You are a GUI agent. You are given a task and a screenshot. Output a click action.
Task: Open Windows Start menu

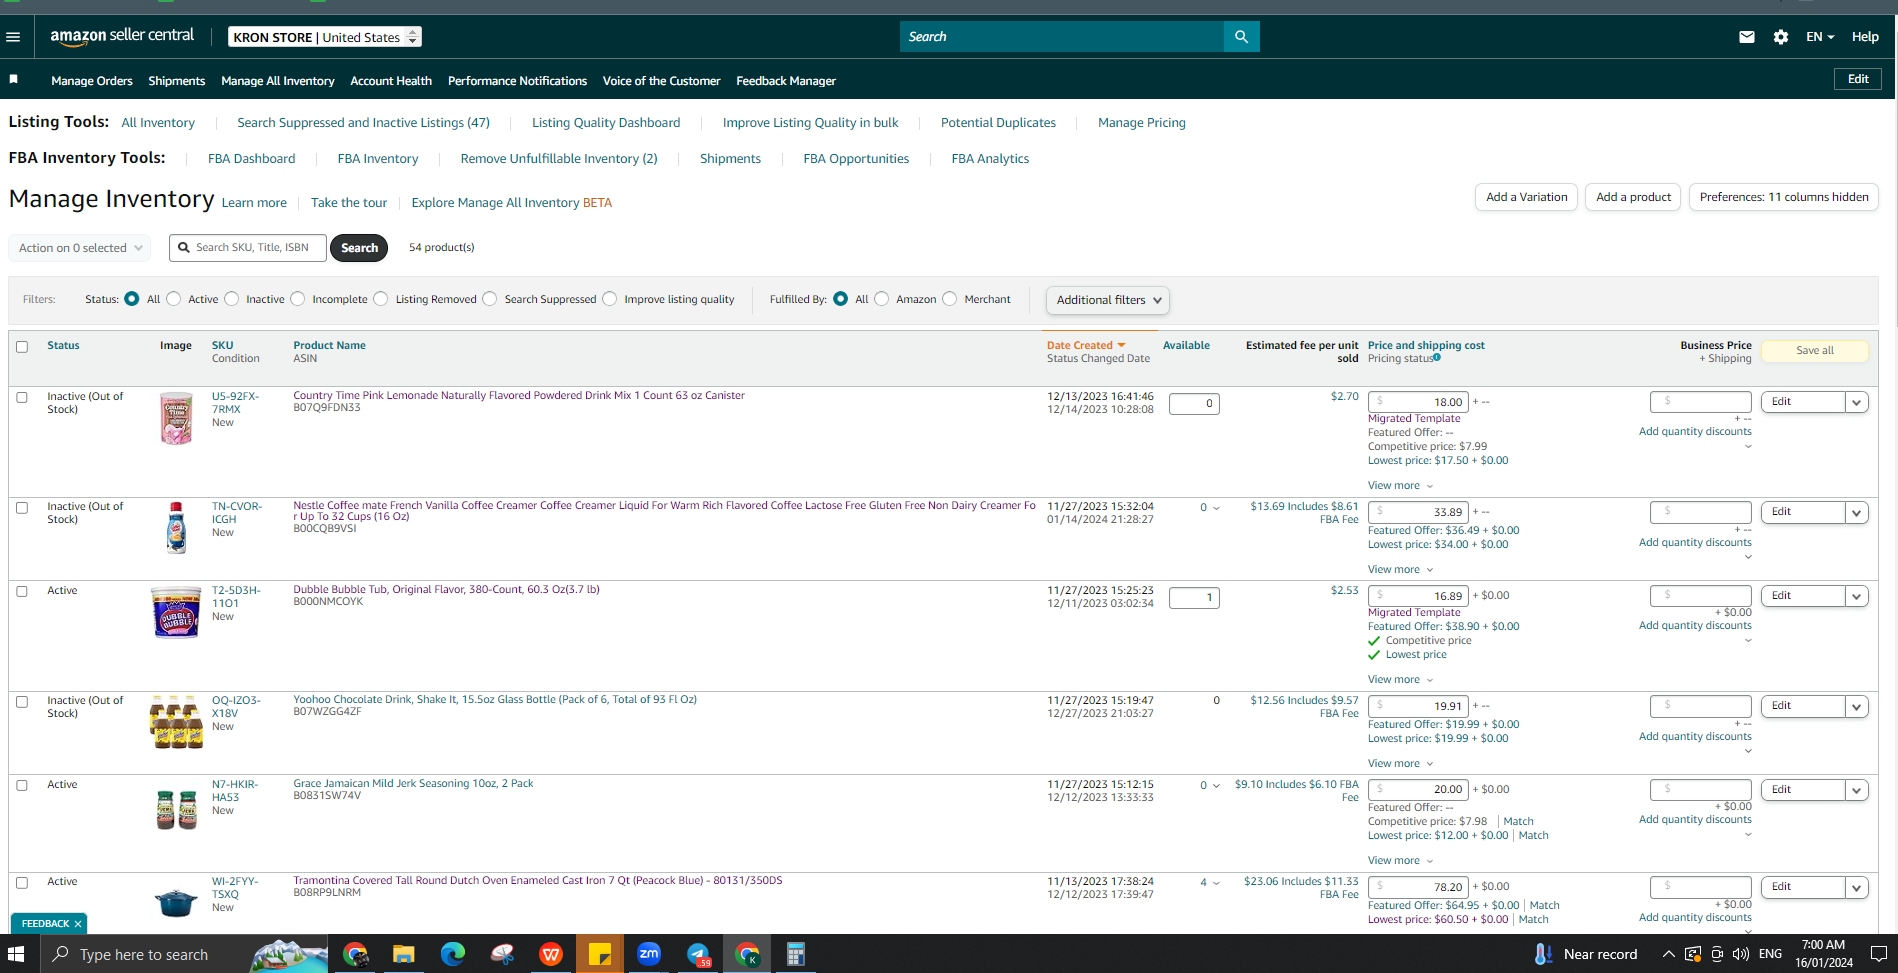point(17,954)
